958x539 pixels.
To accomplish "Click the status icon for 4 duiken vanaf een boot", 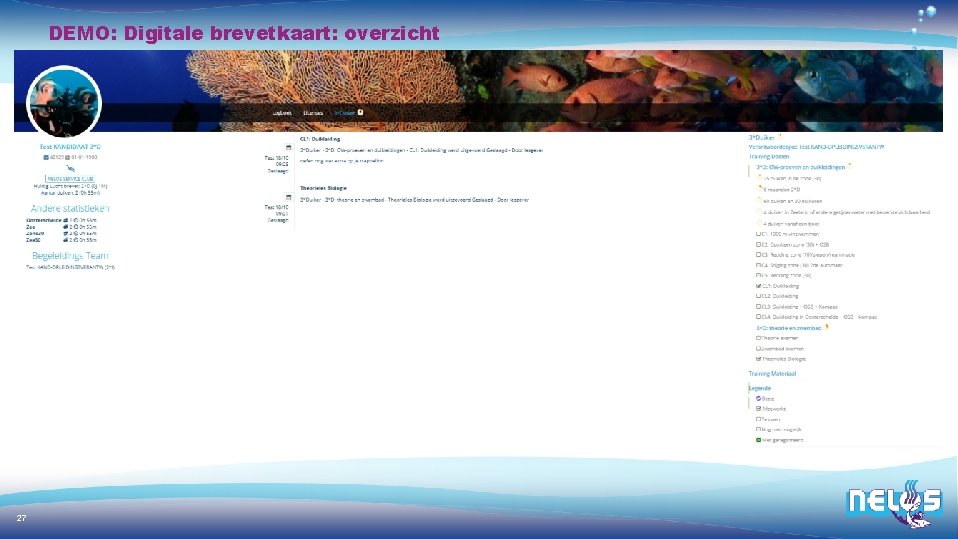I will pos(760,223).
